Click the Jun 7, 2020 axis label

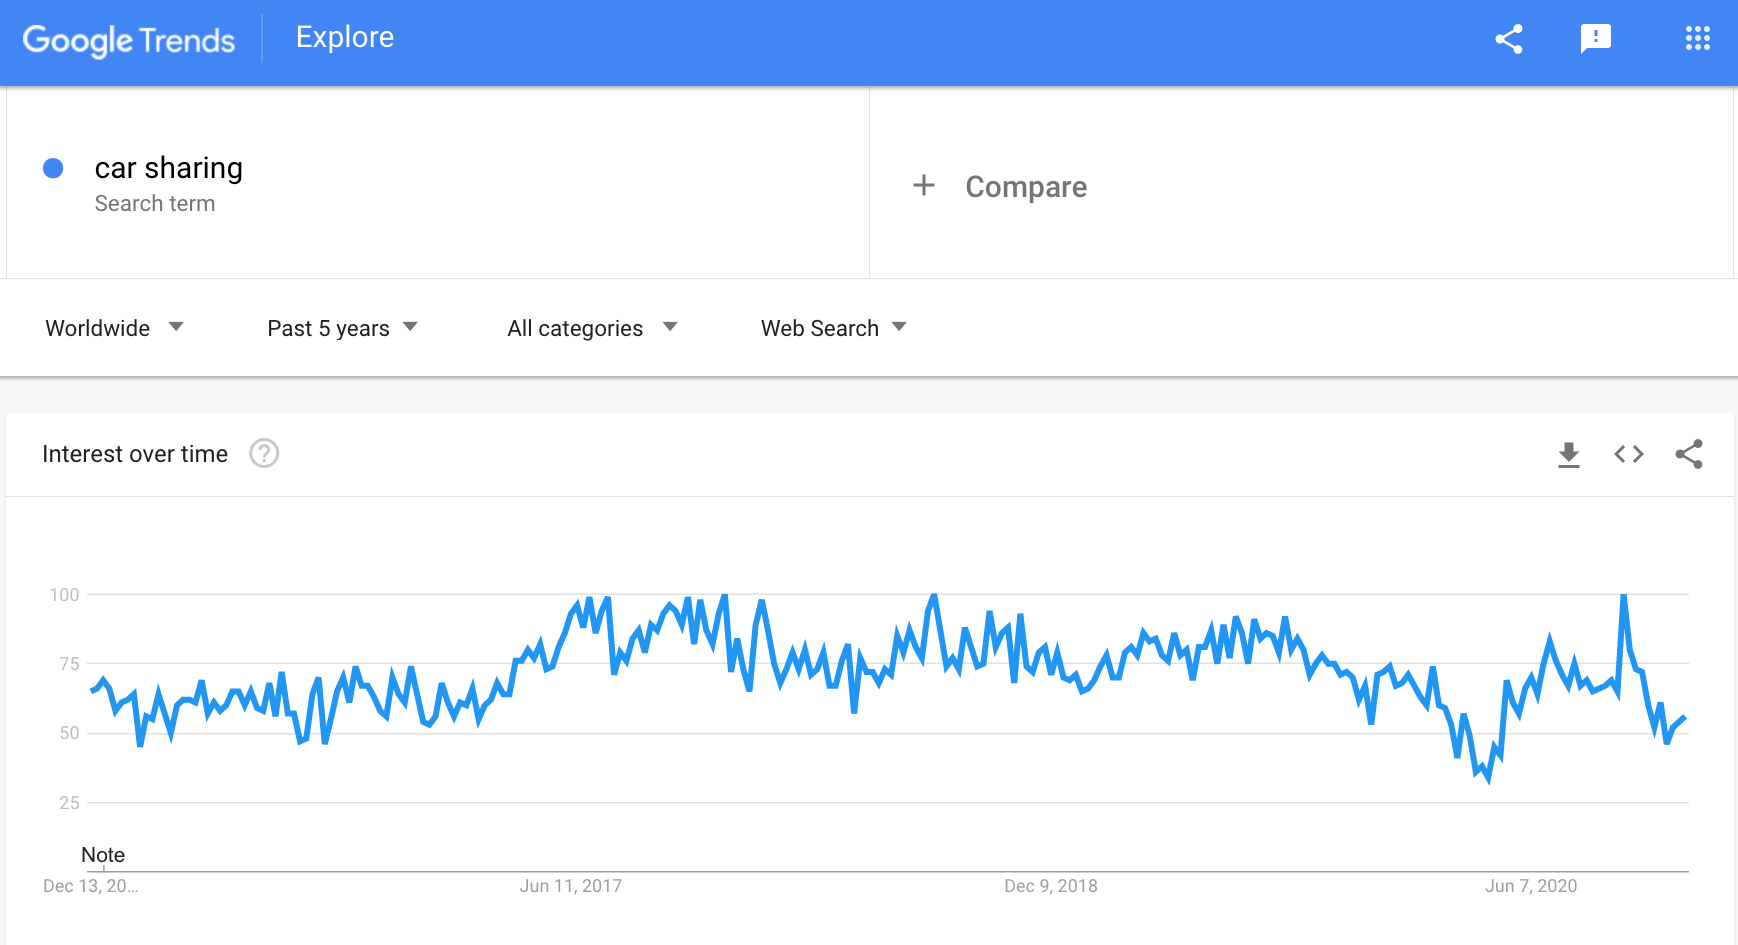coord(1530,886)
